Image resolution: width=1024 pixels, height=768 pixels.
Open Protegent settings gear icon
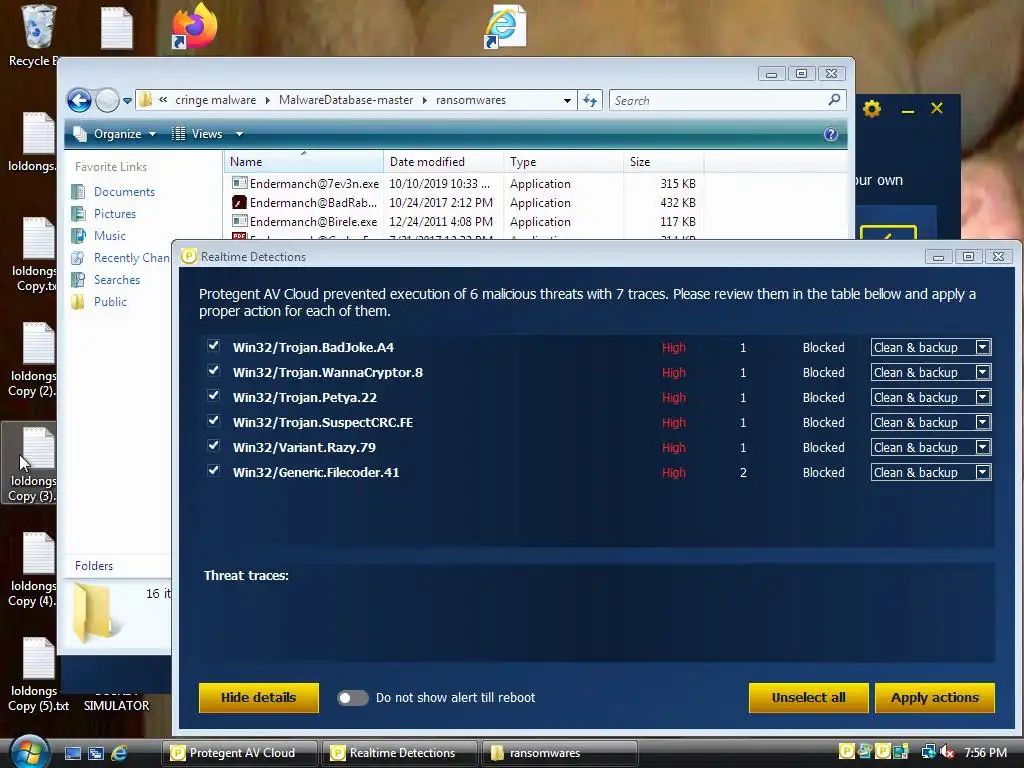[871, 108]
